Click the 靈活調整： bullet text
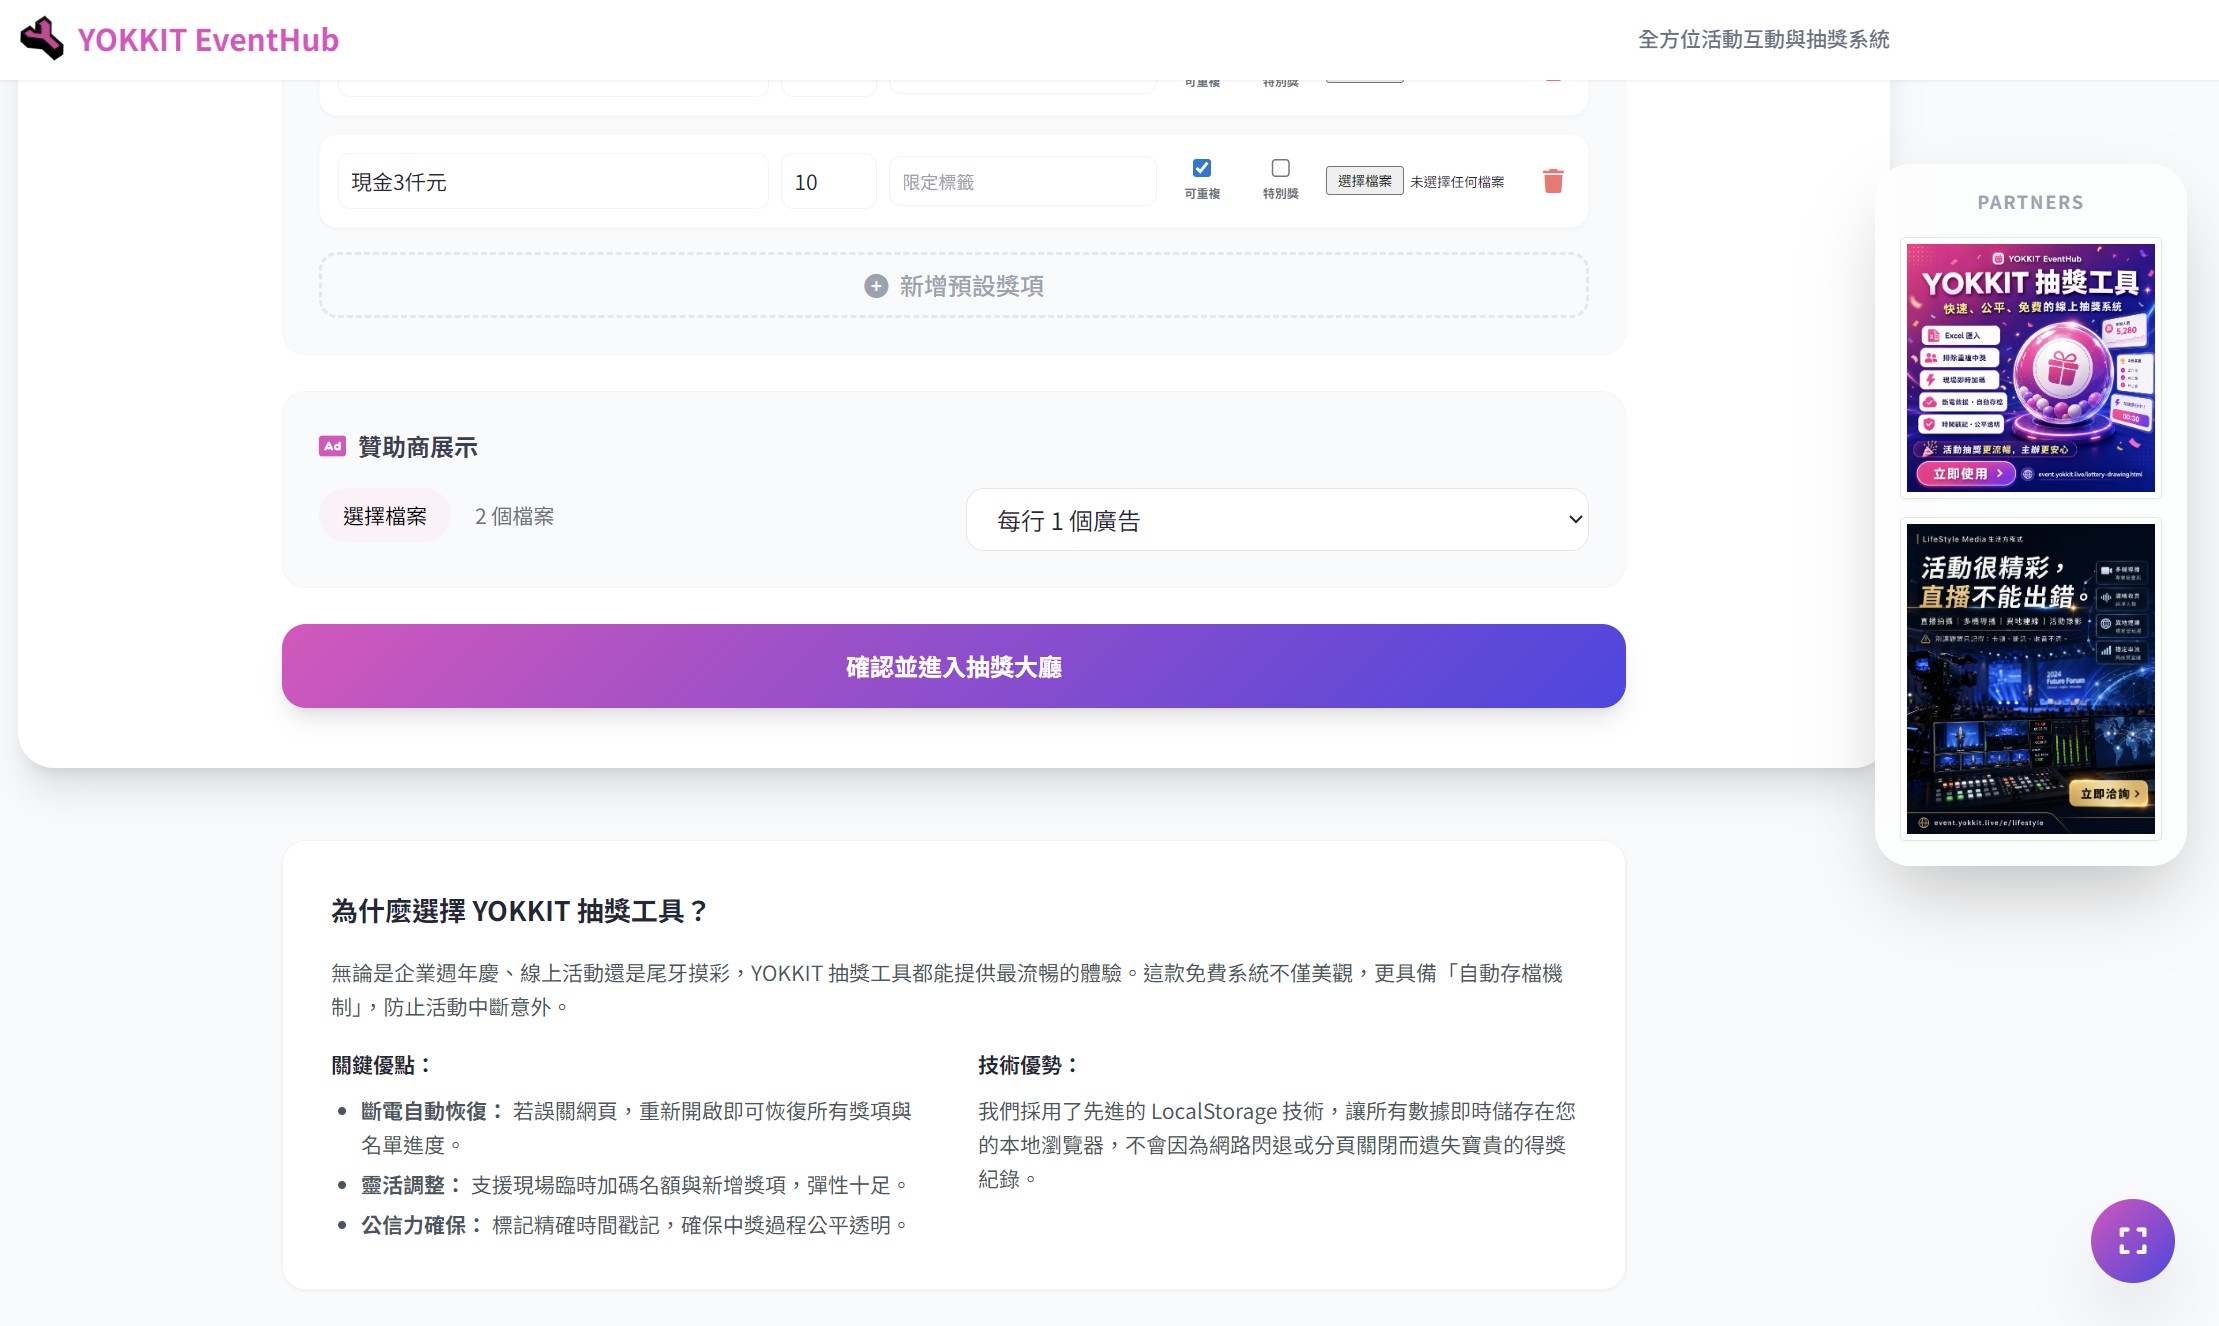Screen dimensions: 2219x1326 (413, 1185)
